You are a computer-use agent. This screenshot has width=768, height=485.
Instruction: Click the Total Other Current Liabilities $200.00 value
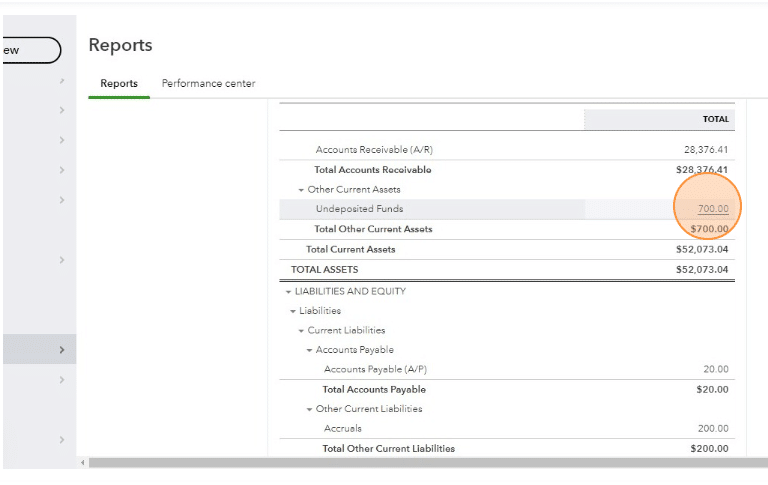pyautogui.click(x=709, y=448)
